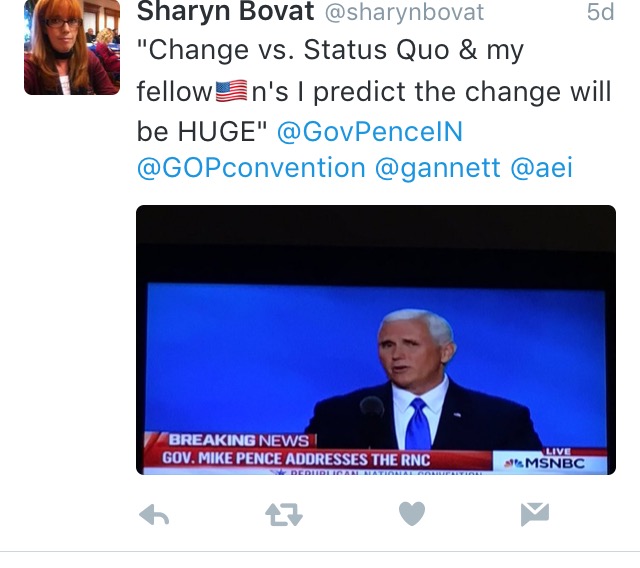Click the @sharynbovat handle

(404, 12)
